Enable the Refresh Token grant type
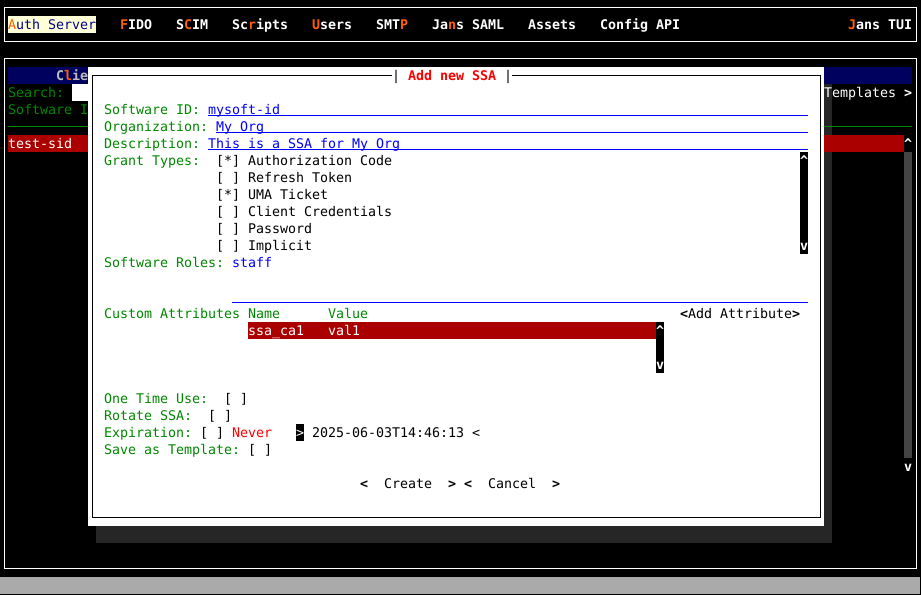Viewport: 921px width, 595px height. (x=229, y=178)
